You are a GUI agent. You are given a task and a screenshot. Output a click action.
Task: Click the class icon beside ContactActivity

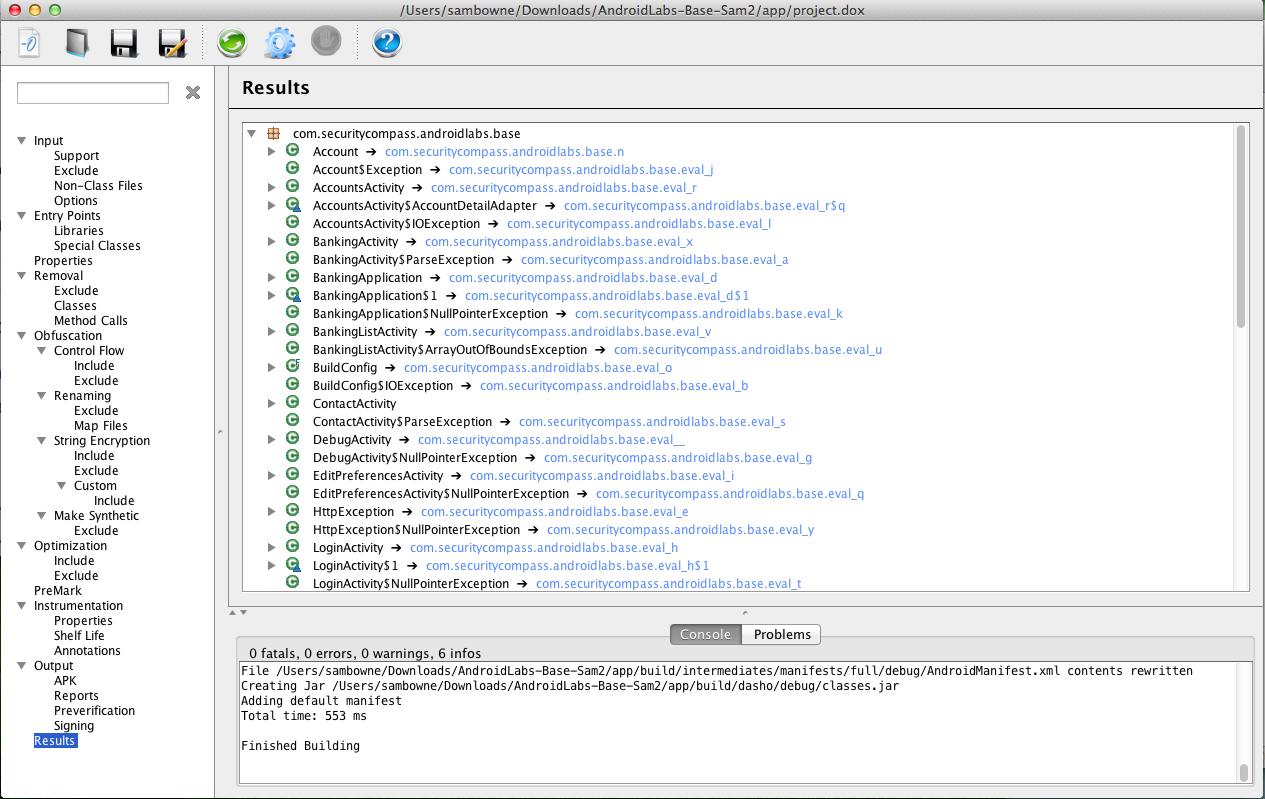(x=293, y=403)
